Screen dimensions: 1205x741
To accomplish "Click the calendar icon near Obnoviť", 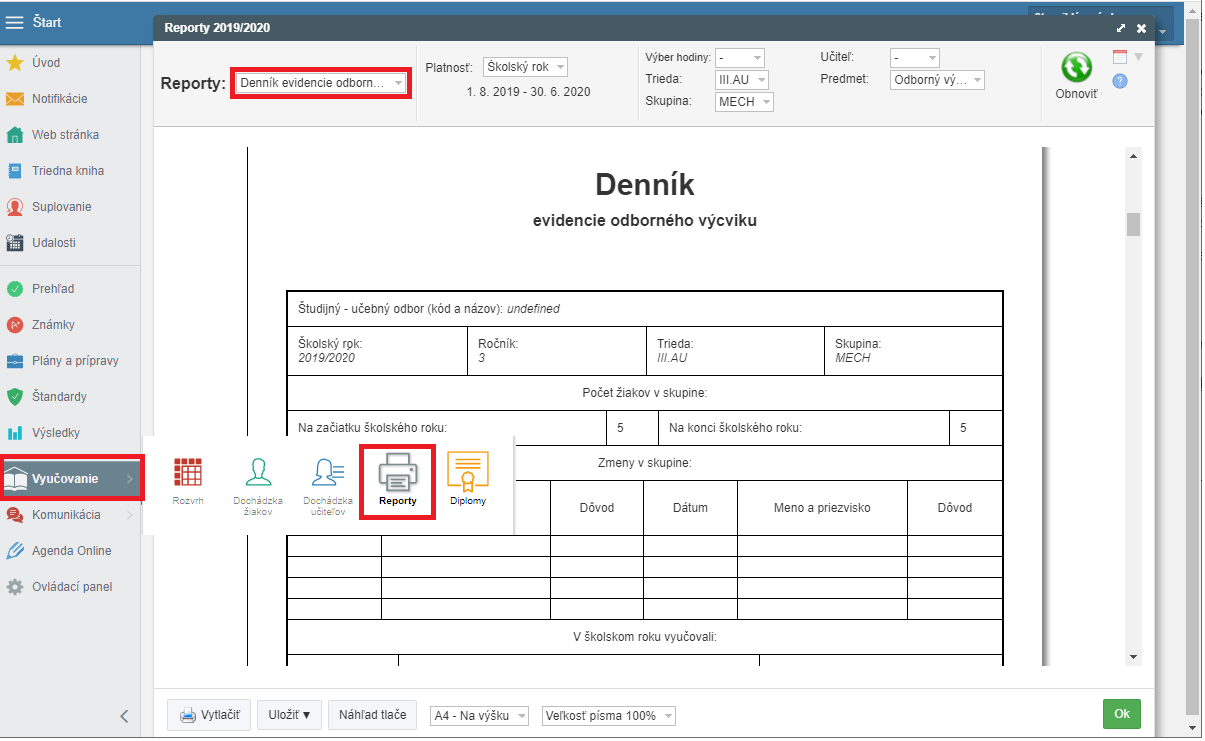I will click(x=1120, y=57).
